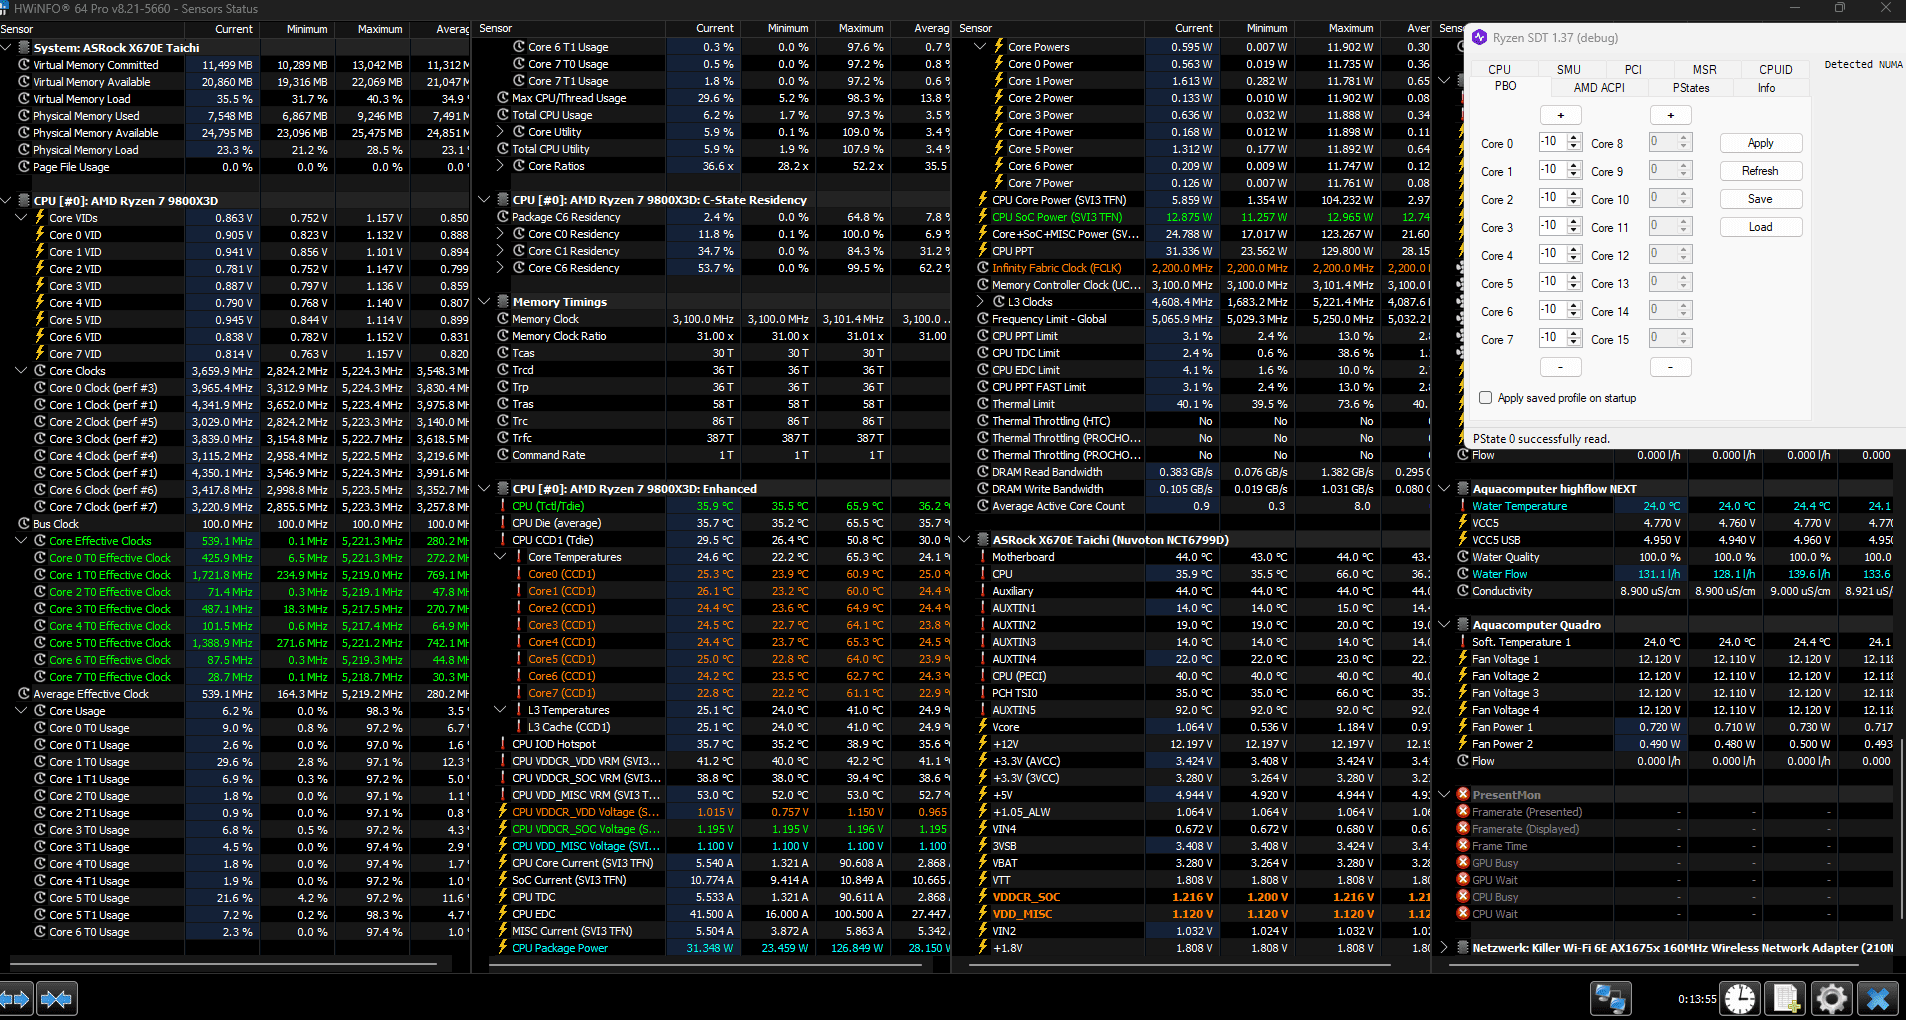Open the remote network monitors icon
The height and width of the screenshot is (1020, 1906).
click(x=1611, y=998)
